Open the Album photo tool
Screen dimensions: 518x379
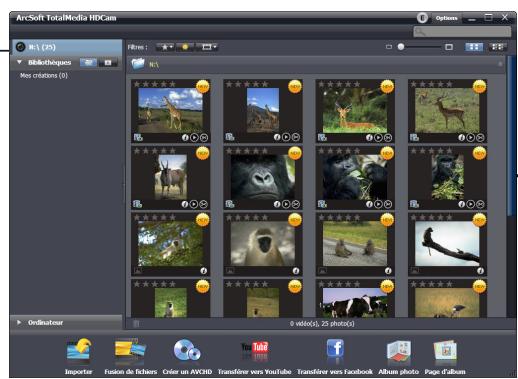398,351
